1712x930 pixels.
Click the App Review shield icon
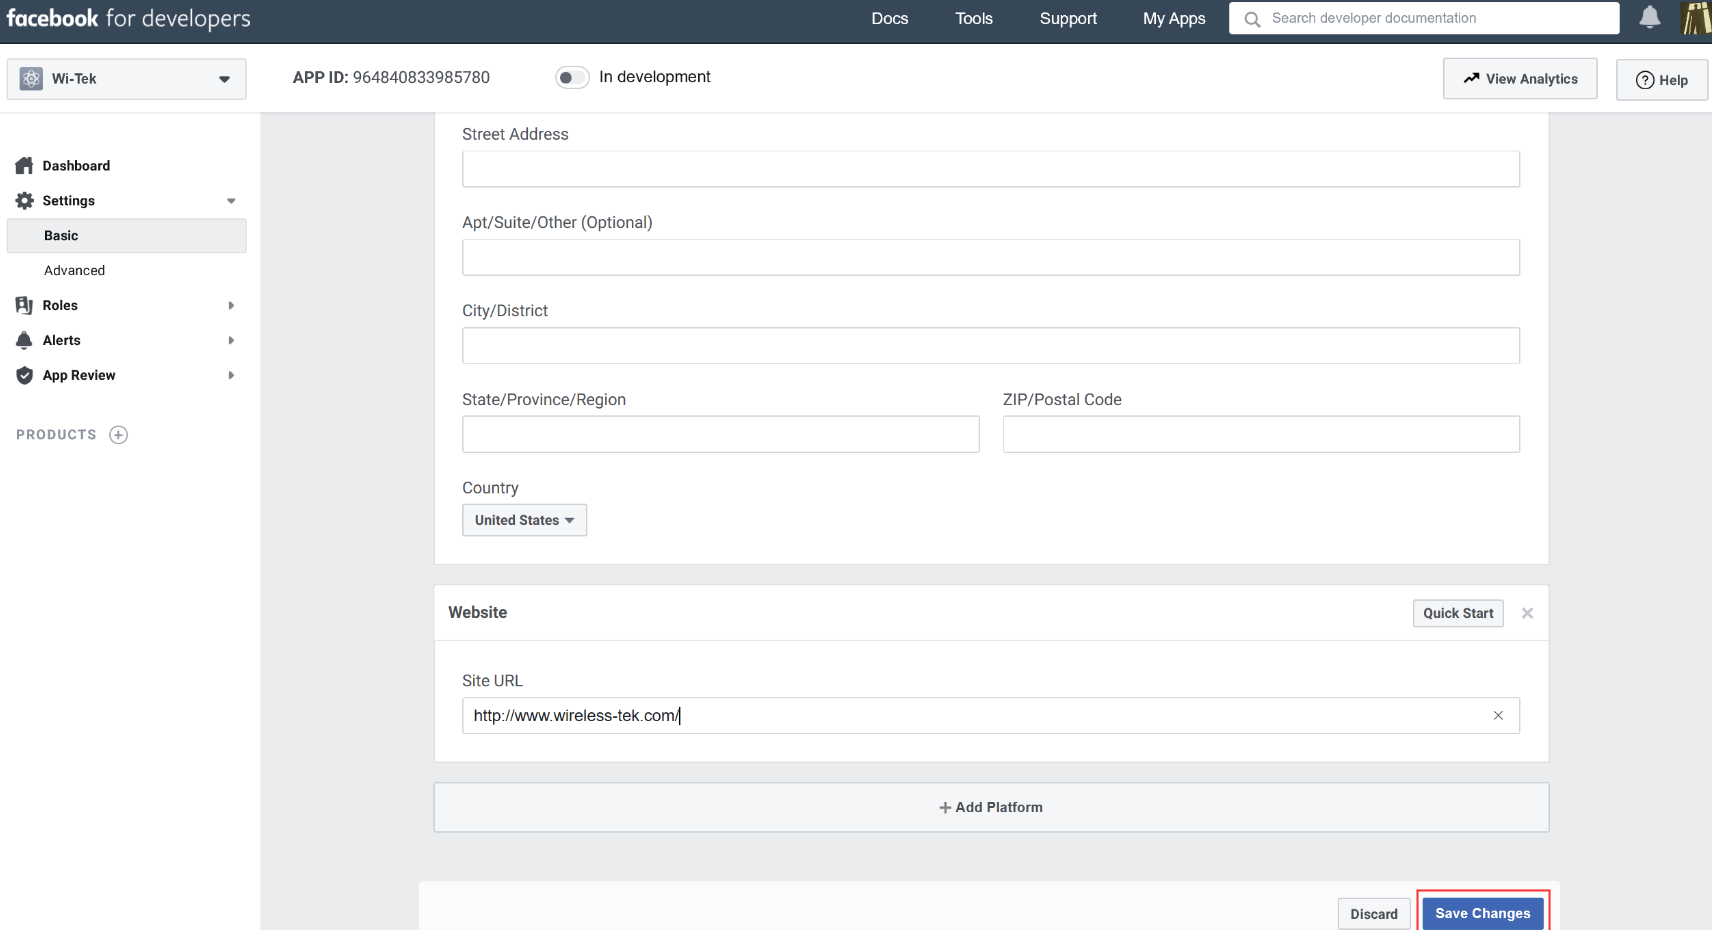24,375
